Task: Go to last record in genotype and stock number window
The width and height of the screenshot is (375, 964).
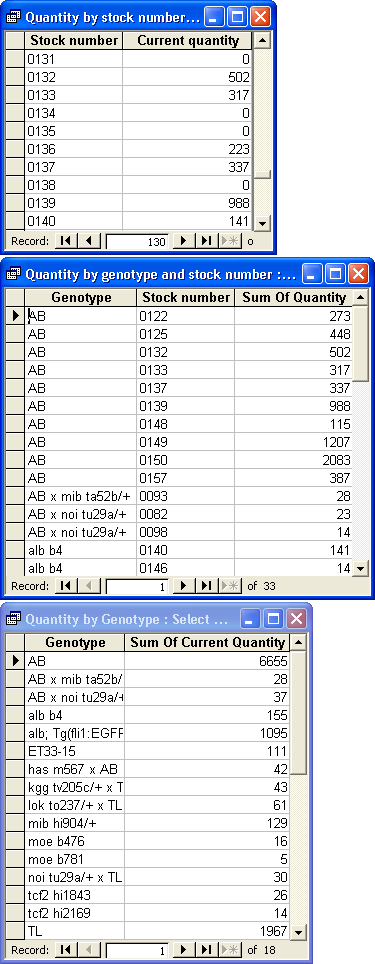Action: tap(206, 585)
